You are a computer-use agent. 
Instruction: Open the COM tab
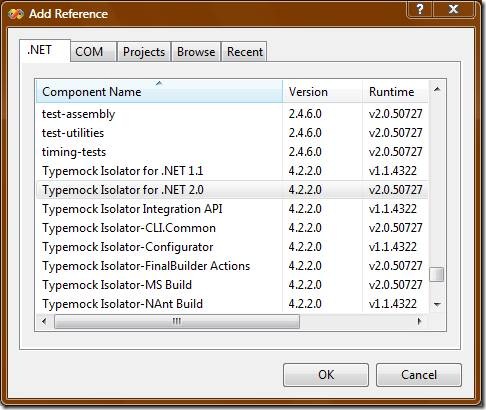click(x=94, y=52)
